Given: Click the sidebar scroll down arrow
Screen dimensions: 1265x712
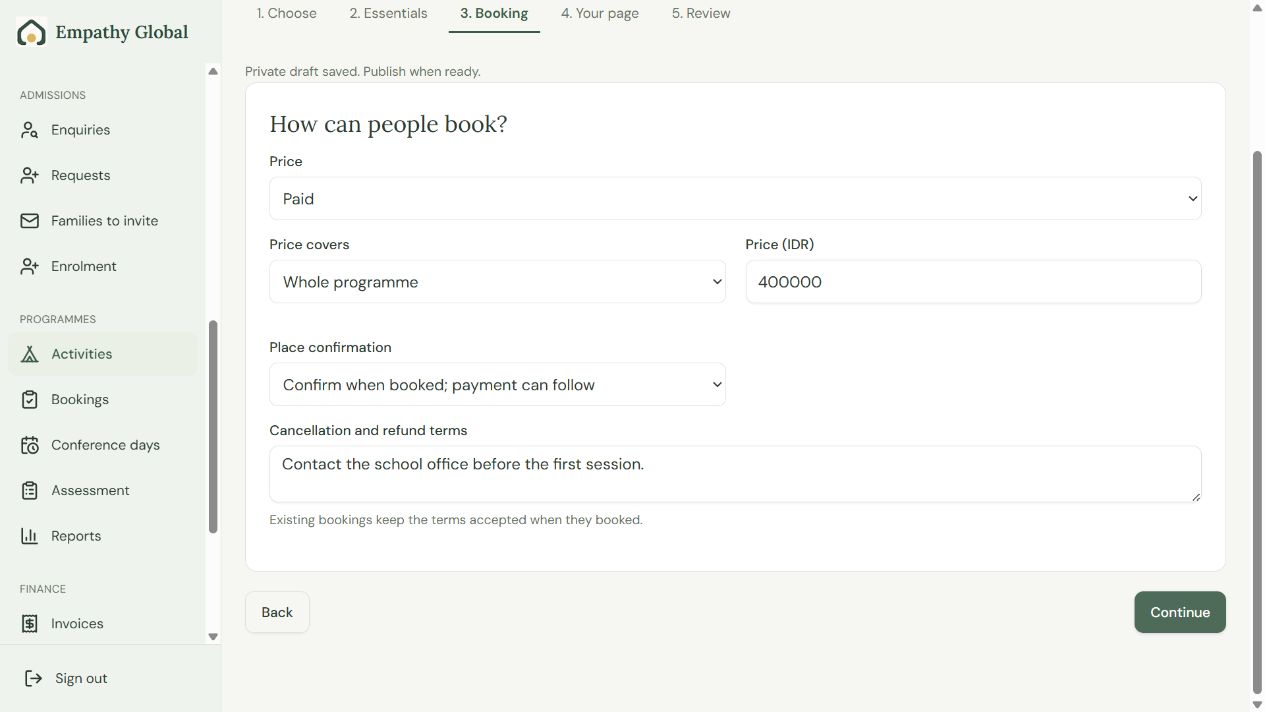Looking at the screenshot, I should coord(213,636).
